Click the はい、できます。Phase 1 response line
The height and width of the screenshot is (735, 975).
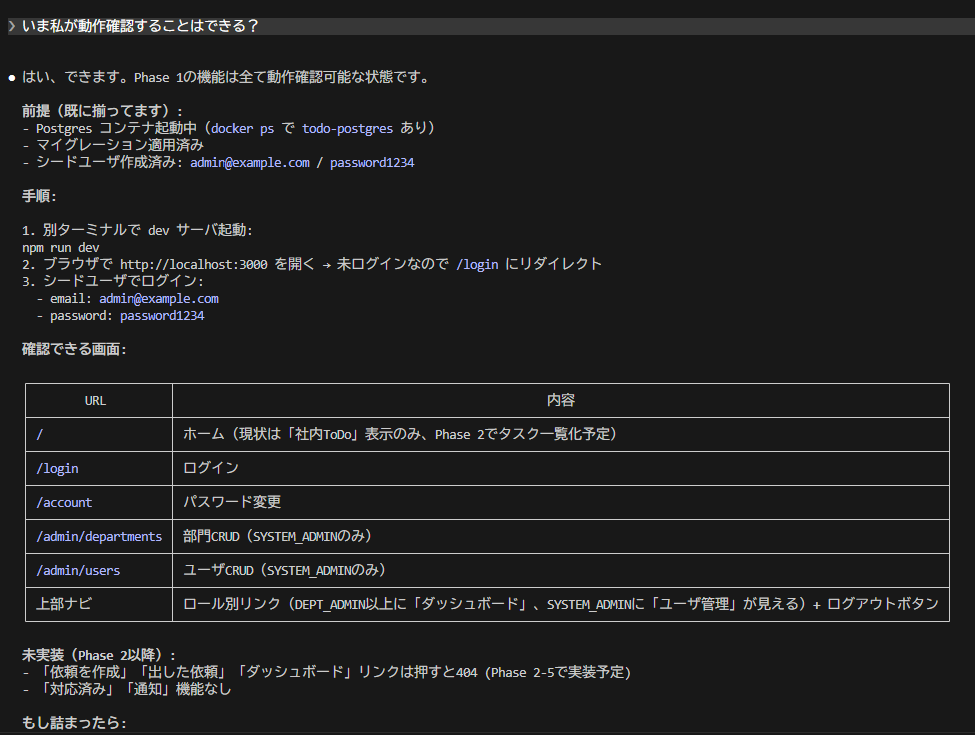coord(226,77)
